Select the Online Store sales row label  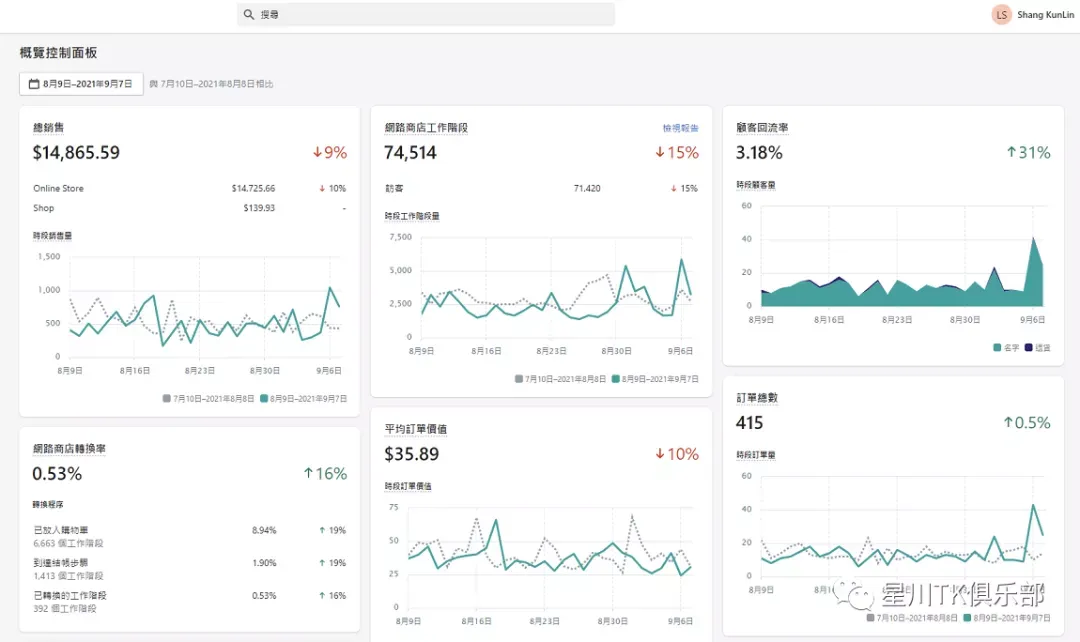pyautogui.click(x=59, y=188)
